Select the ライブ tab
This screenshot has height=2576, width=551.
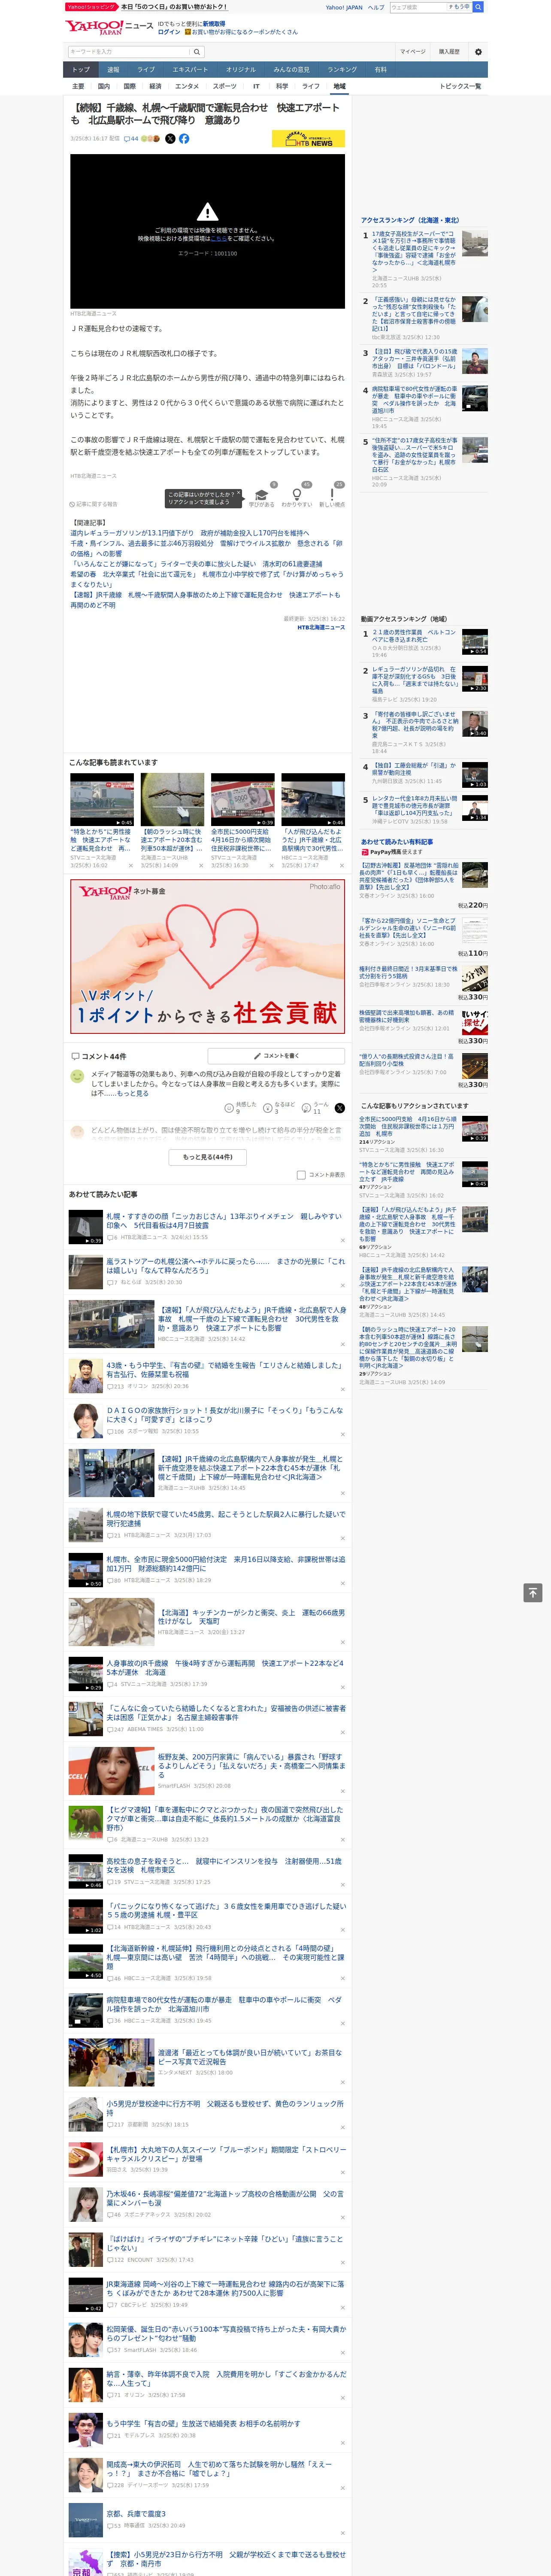click(146, 70)
